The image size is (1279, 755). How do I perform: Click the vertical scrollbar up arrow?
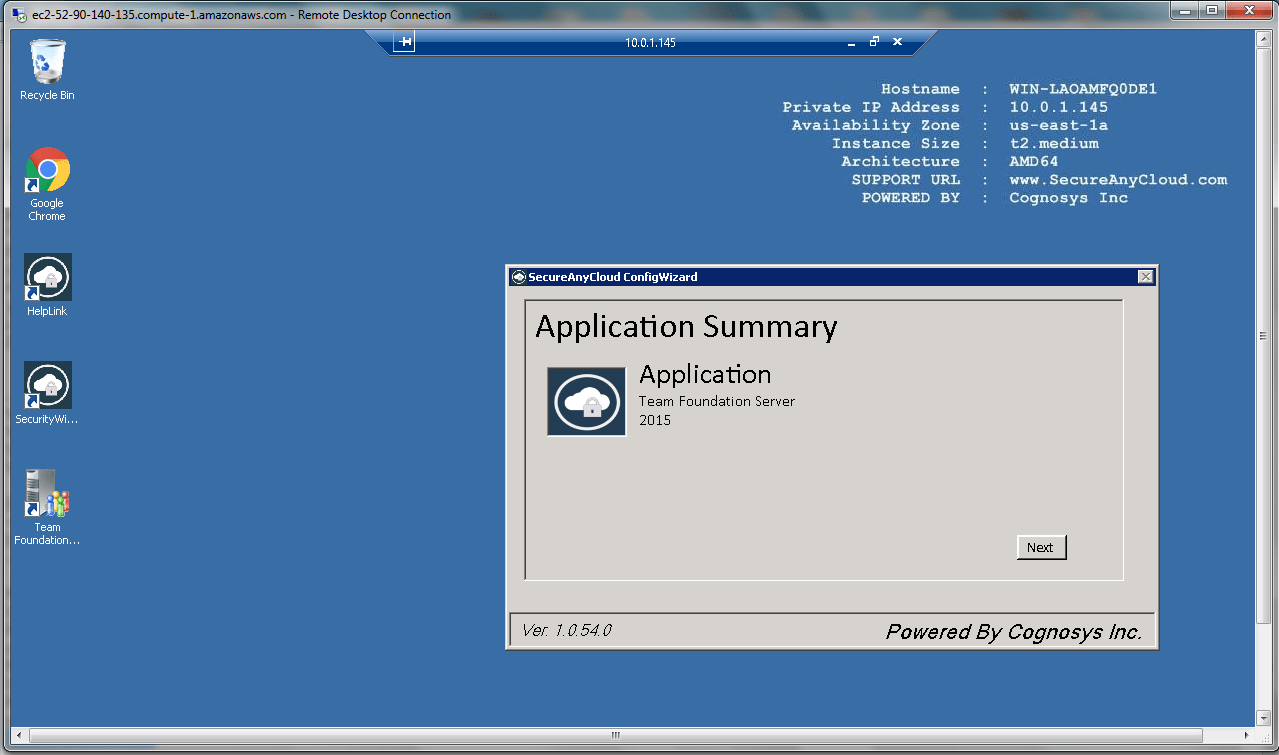coord(1265,38)
